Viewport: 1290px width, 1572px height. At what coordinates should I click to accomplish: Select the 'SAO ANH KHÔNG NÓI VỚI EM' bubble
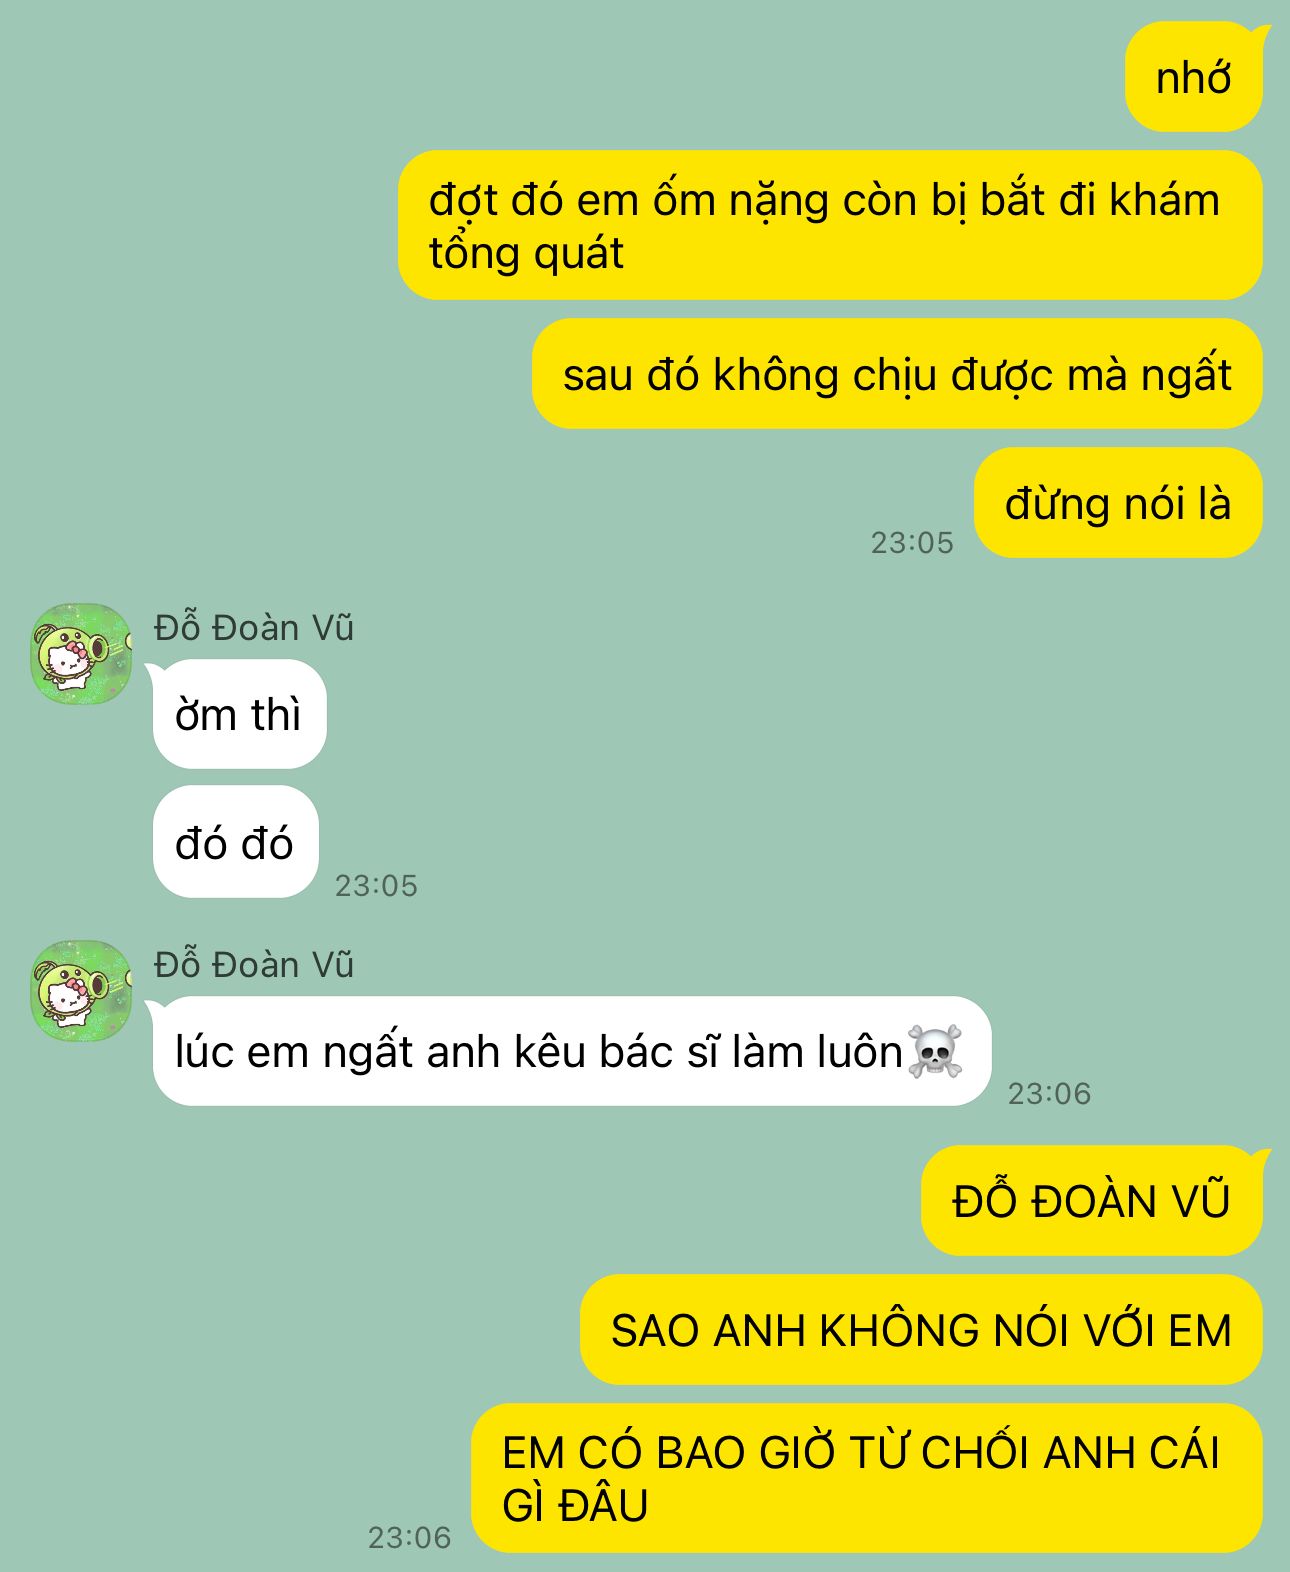coord(921,1330)
